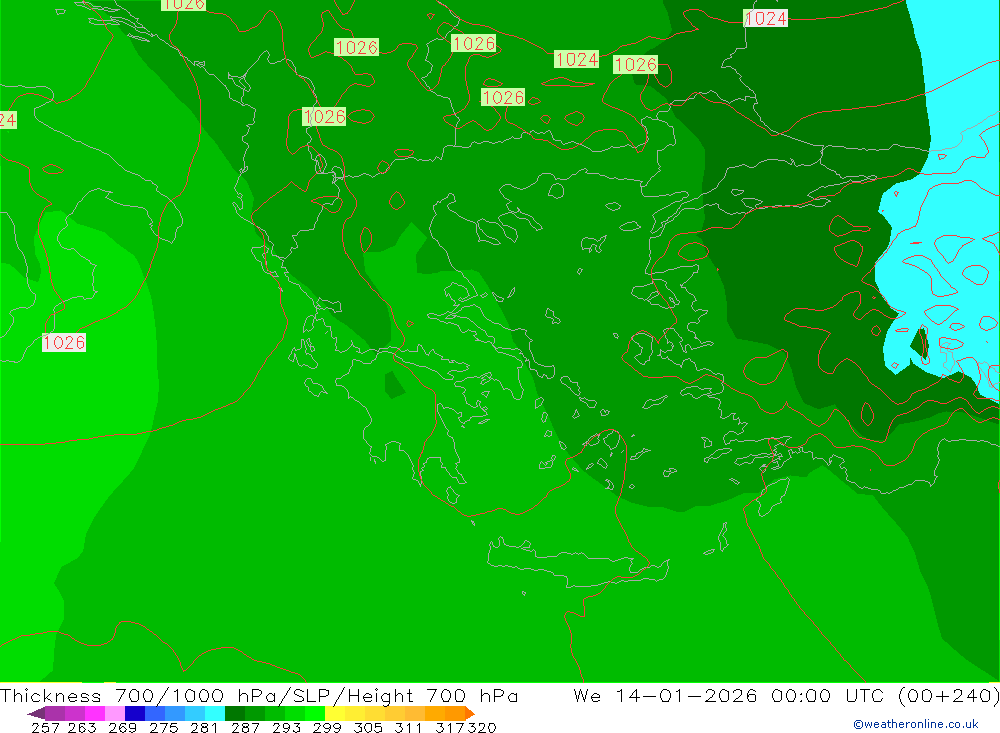Click the legend value 269

122,727
